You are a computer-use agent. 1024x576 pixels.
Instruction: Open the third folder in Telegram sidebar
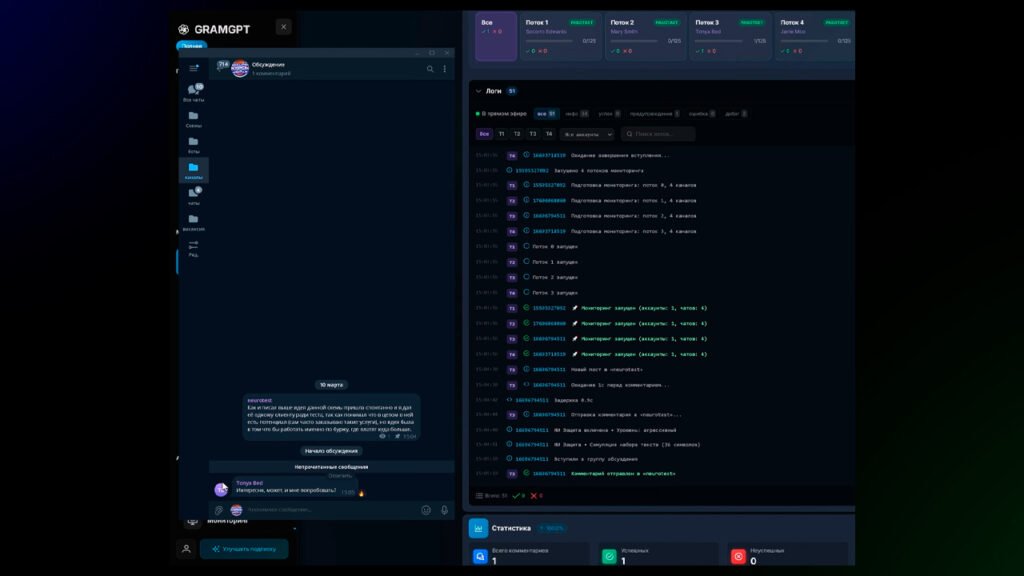tap(193, 145)
